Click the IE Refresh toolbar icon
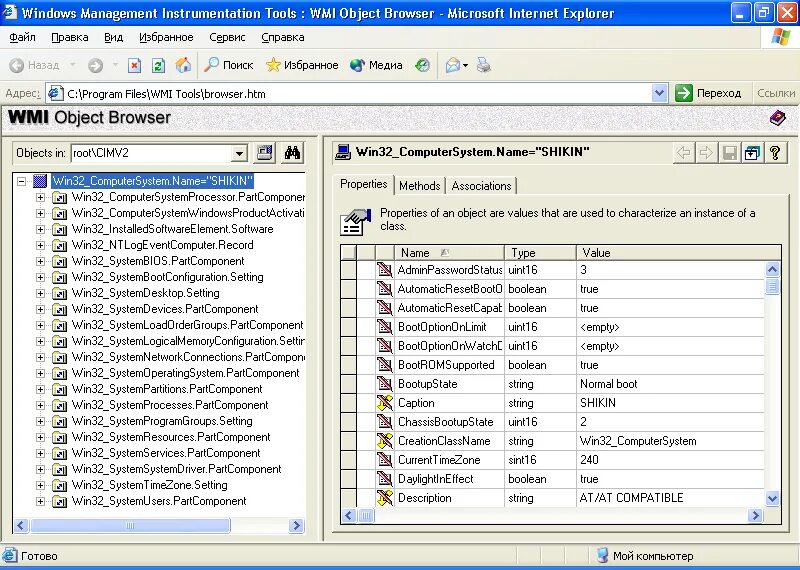The image size is (800, 570). 159,65
